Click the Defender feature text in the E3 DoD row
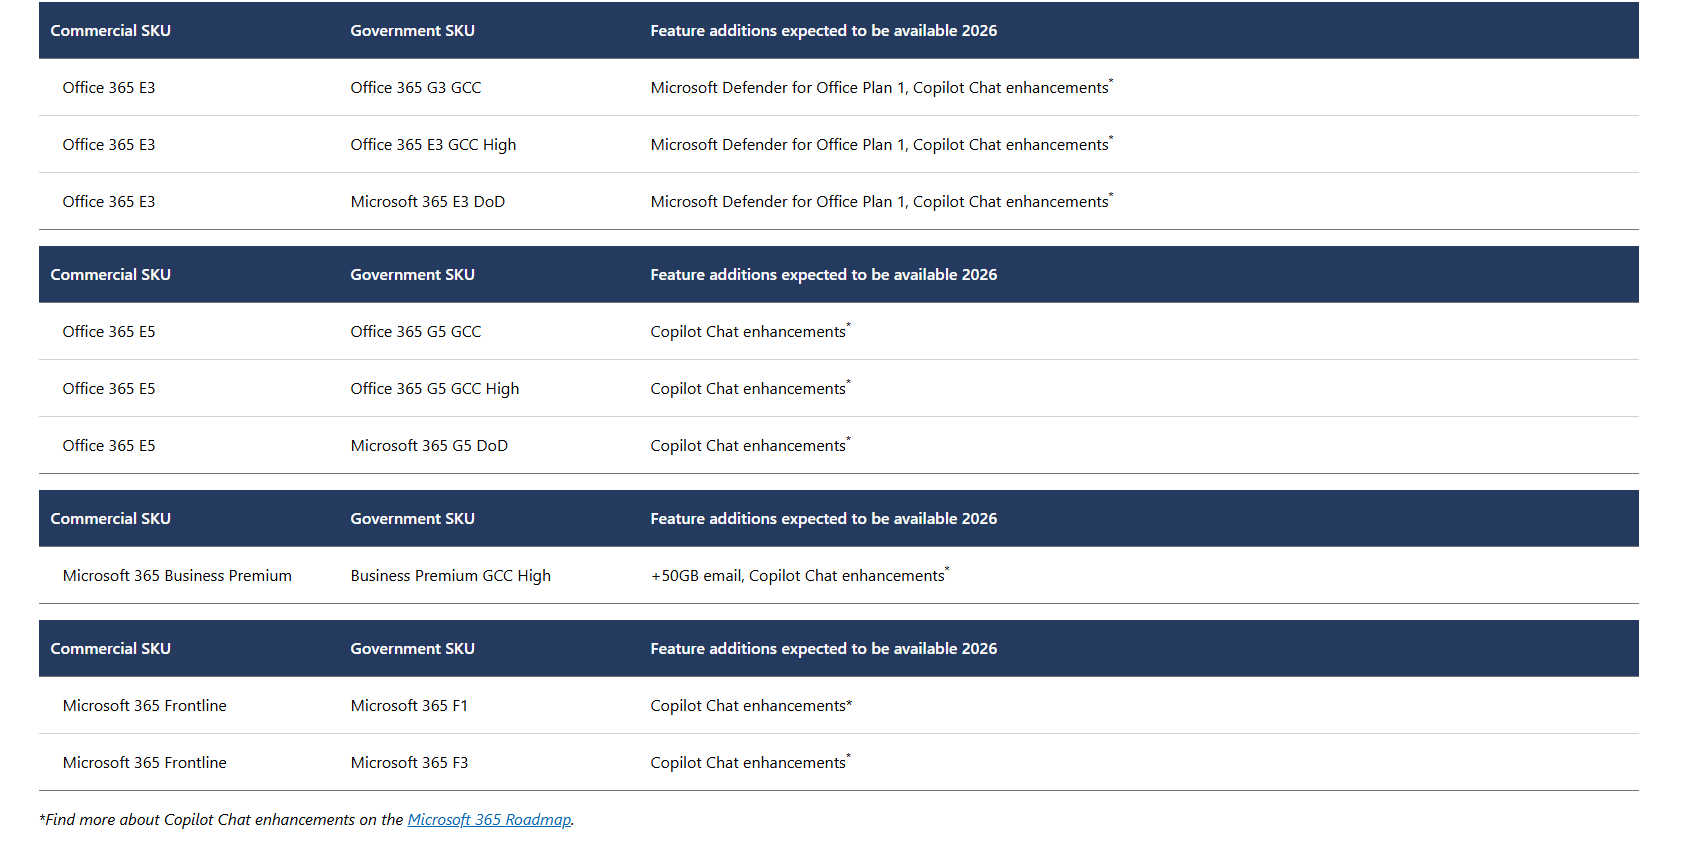The image size is (1695, 851). (881, 202)
